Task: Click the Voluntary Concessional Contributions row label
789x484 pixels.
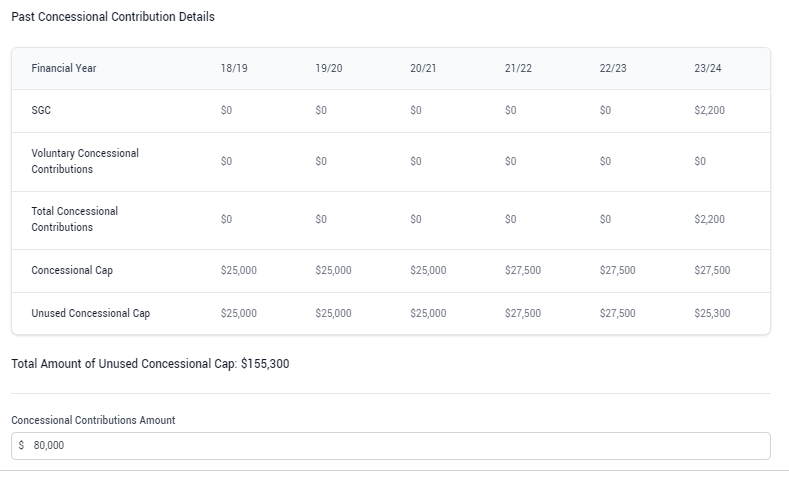Action: (85, 161)
